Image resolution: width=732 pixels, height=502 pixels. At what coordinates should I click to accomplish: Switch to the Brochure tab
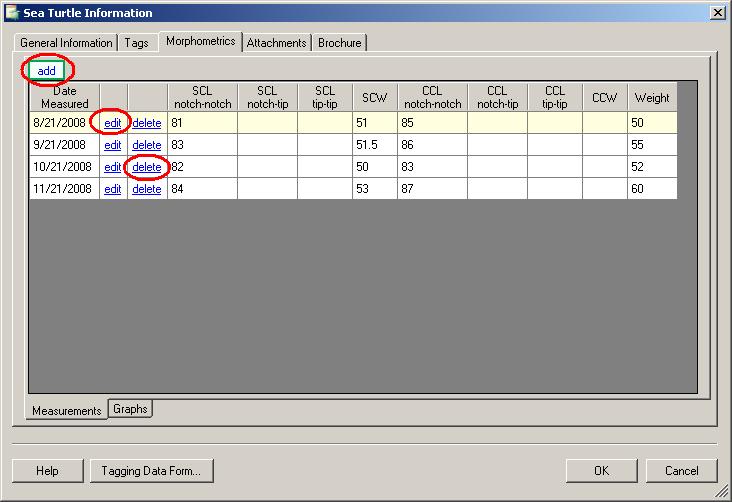340,43
